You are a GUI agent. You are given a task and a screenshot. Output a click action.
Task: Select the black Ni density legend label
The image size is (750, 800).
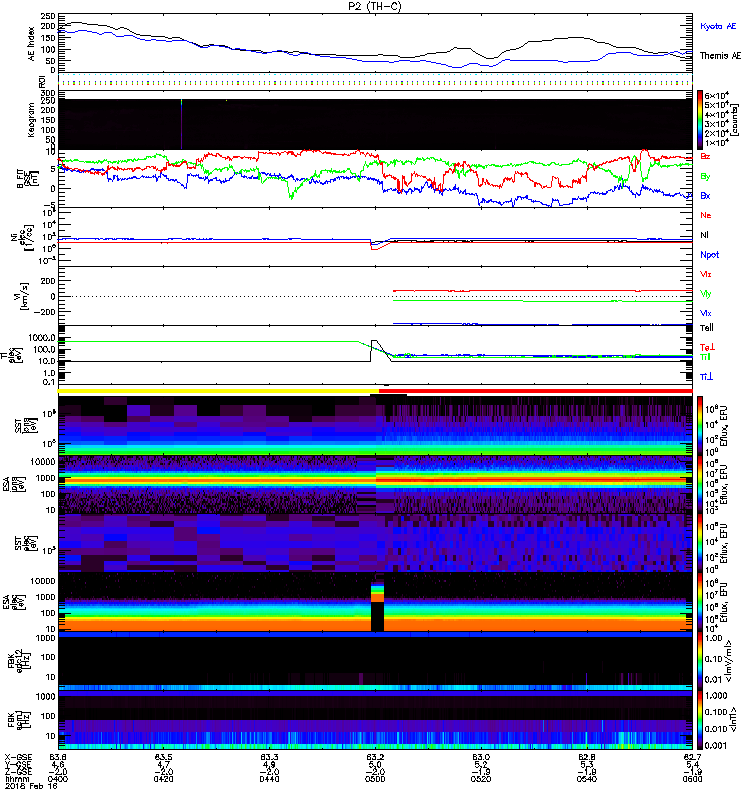click(705, 235)
